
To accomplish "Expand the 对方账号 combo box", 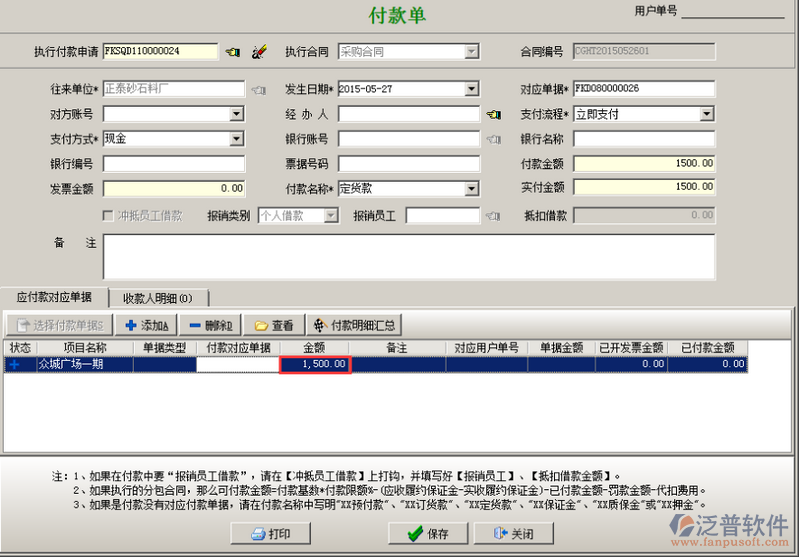I will tap(236, 114).
